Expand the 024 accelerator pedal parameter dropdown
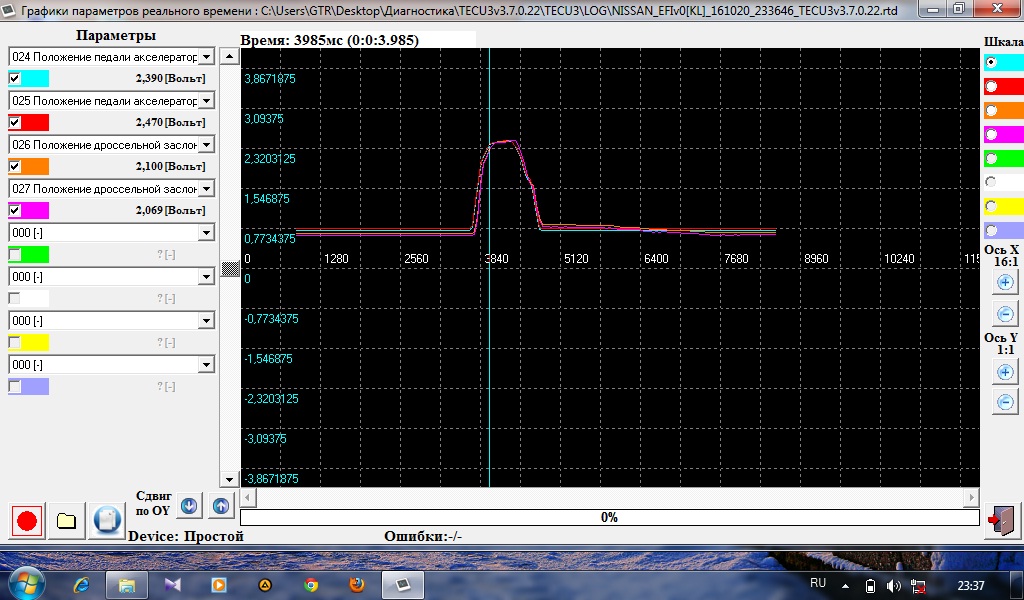The height and width of the screenshot is (600, 1024). (x=206, y=57)
